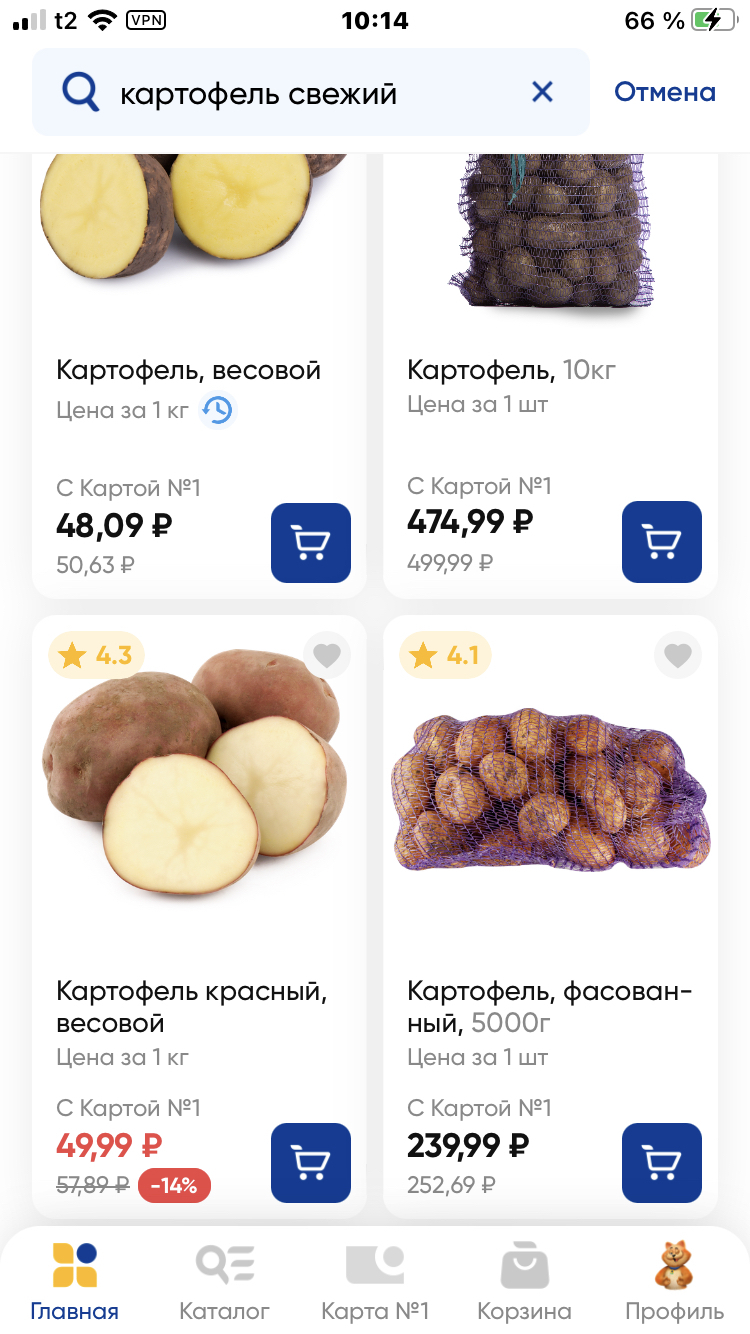
Task: Tap the magnifier search icon
Action: point(80,93)
